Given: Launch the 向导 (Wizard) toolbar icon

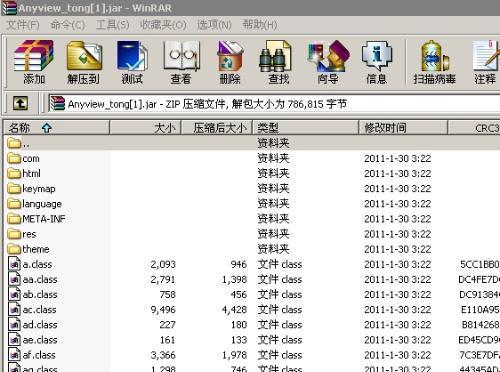Looking at the screenshot, I should 328,62.
